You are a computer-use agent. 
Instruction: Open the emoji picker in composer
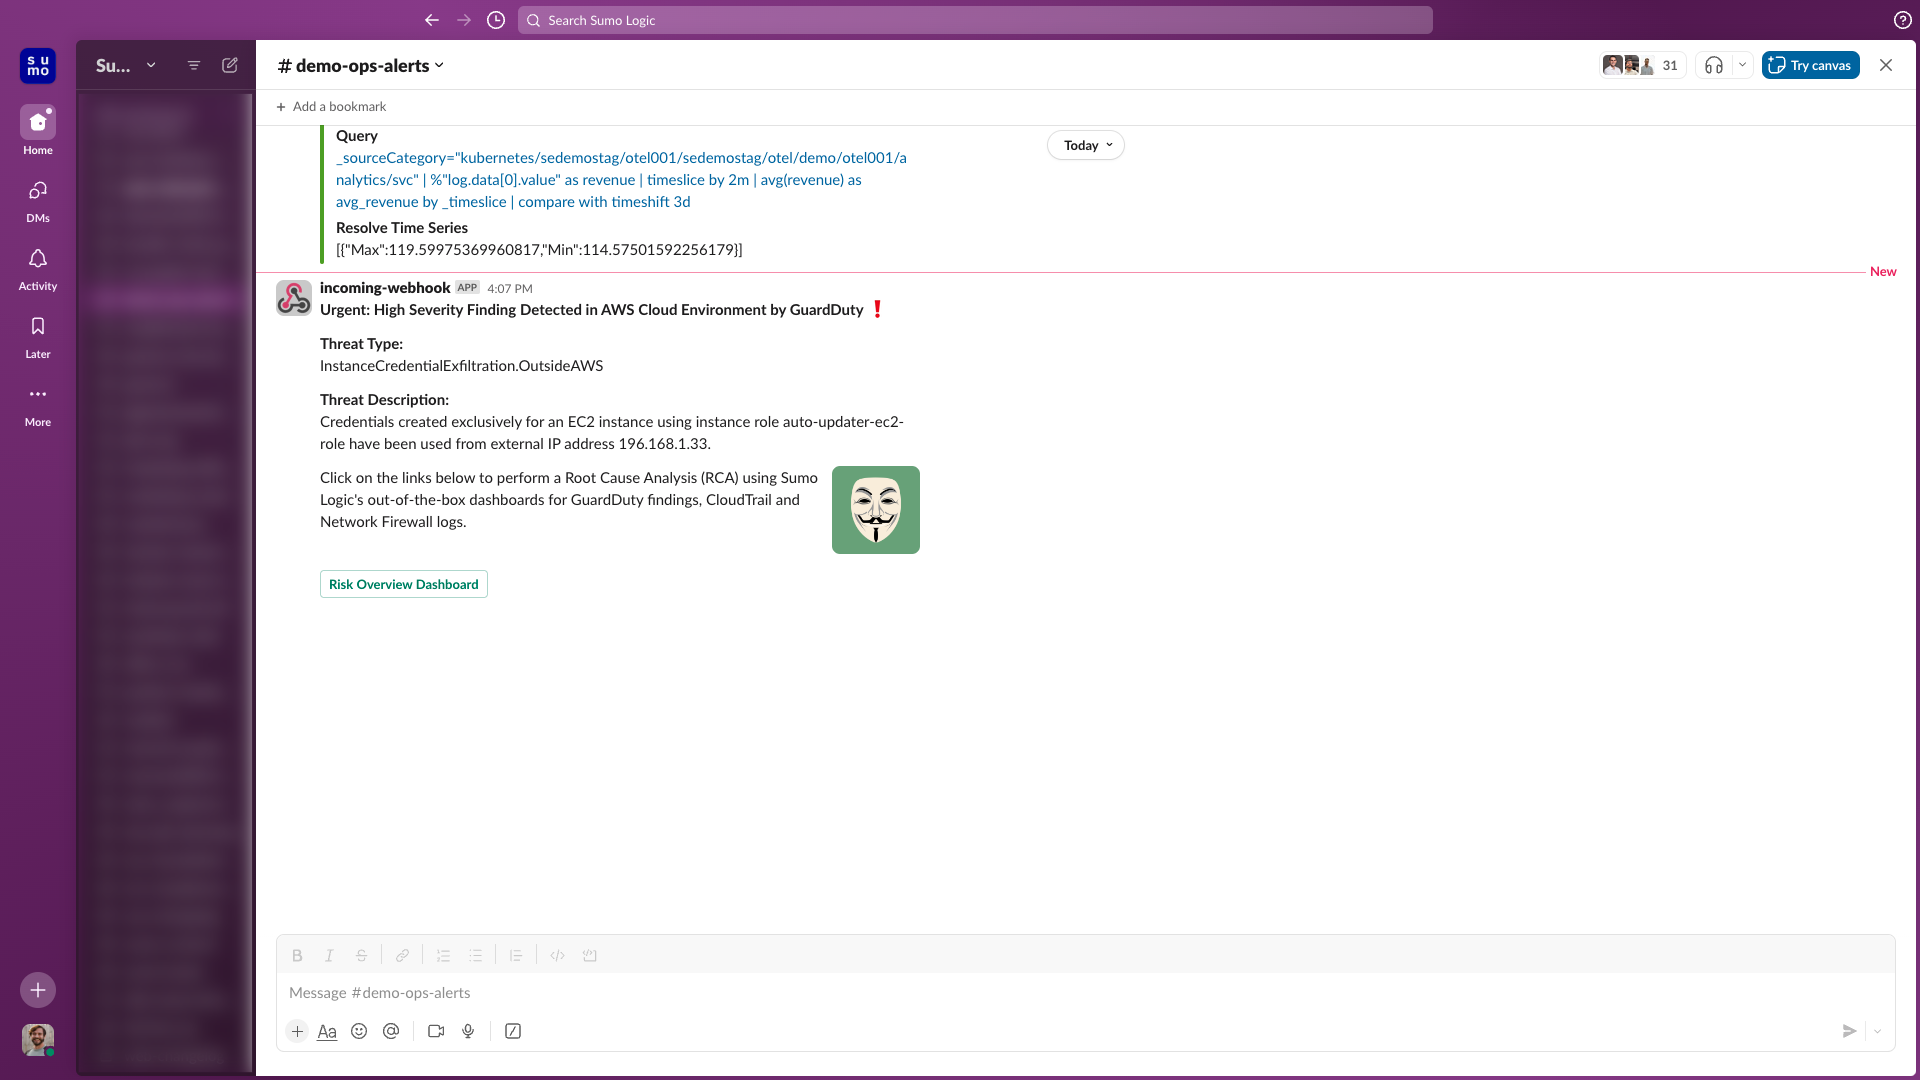tap(359, 1031)
